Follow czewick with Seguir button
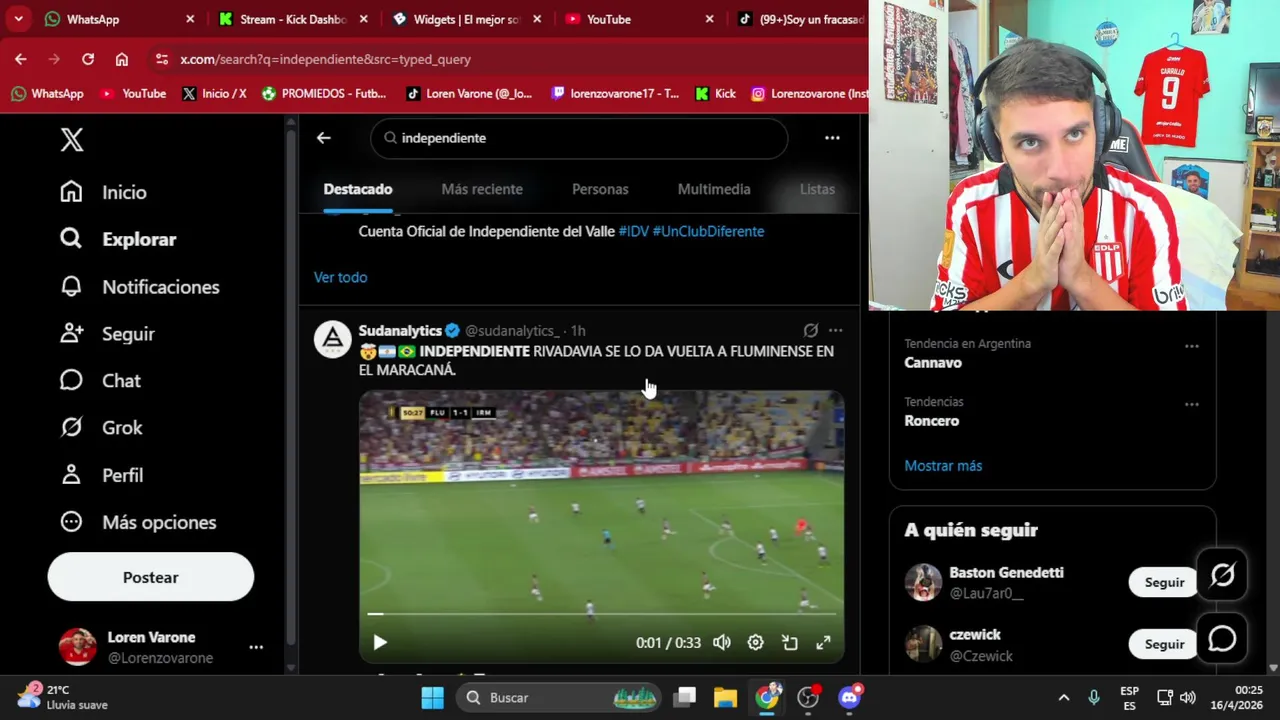 (x=1164, y=644)
